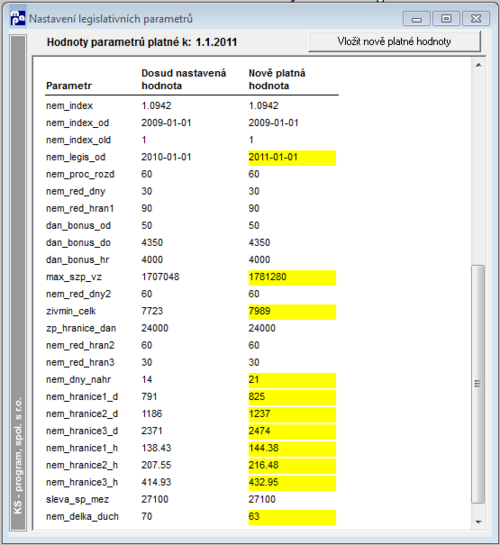Click the Parametr column header

point(69,86)
